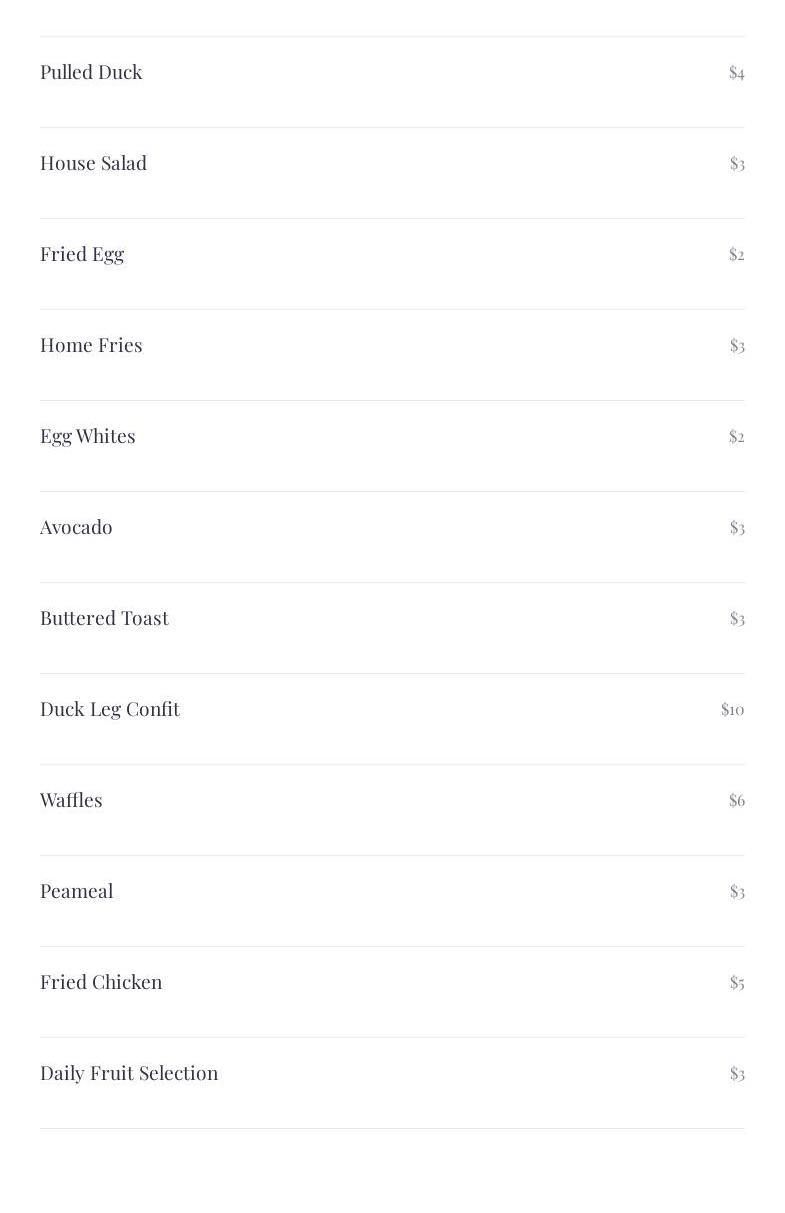Screen dimensions: 785x1213
Task: Click the $2 price beside Fried Egg
Action: point(737,254)
